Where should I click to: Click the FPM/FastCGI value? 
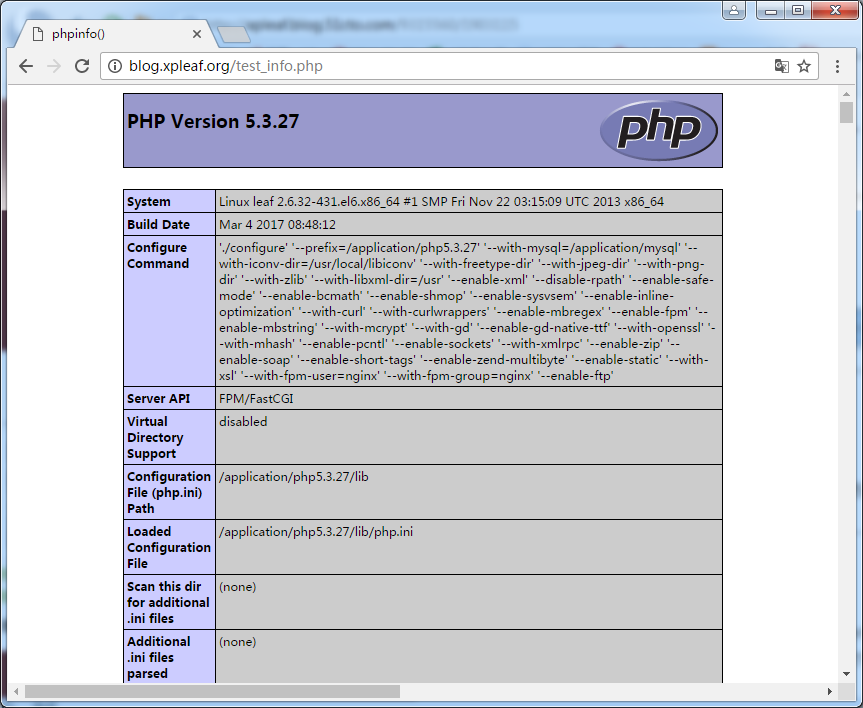(x=256, y=399)
